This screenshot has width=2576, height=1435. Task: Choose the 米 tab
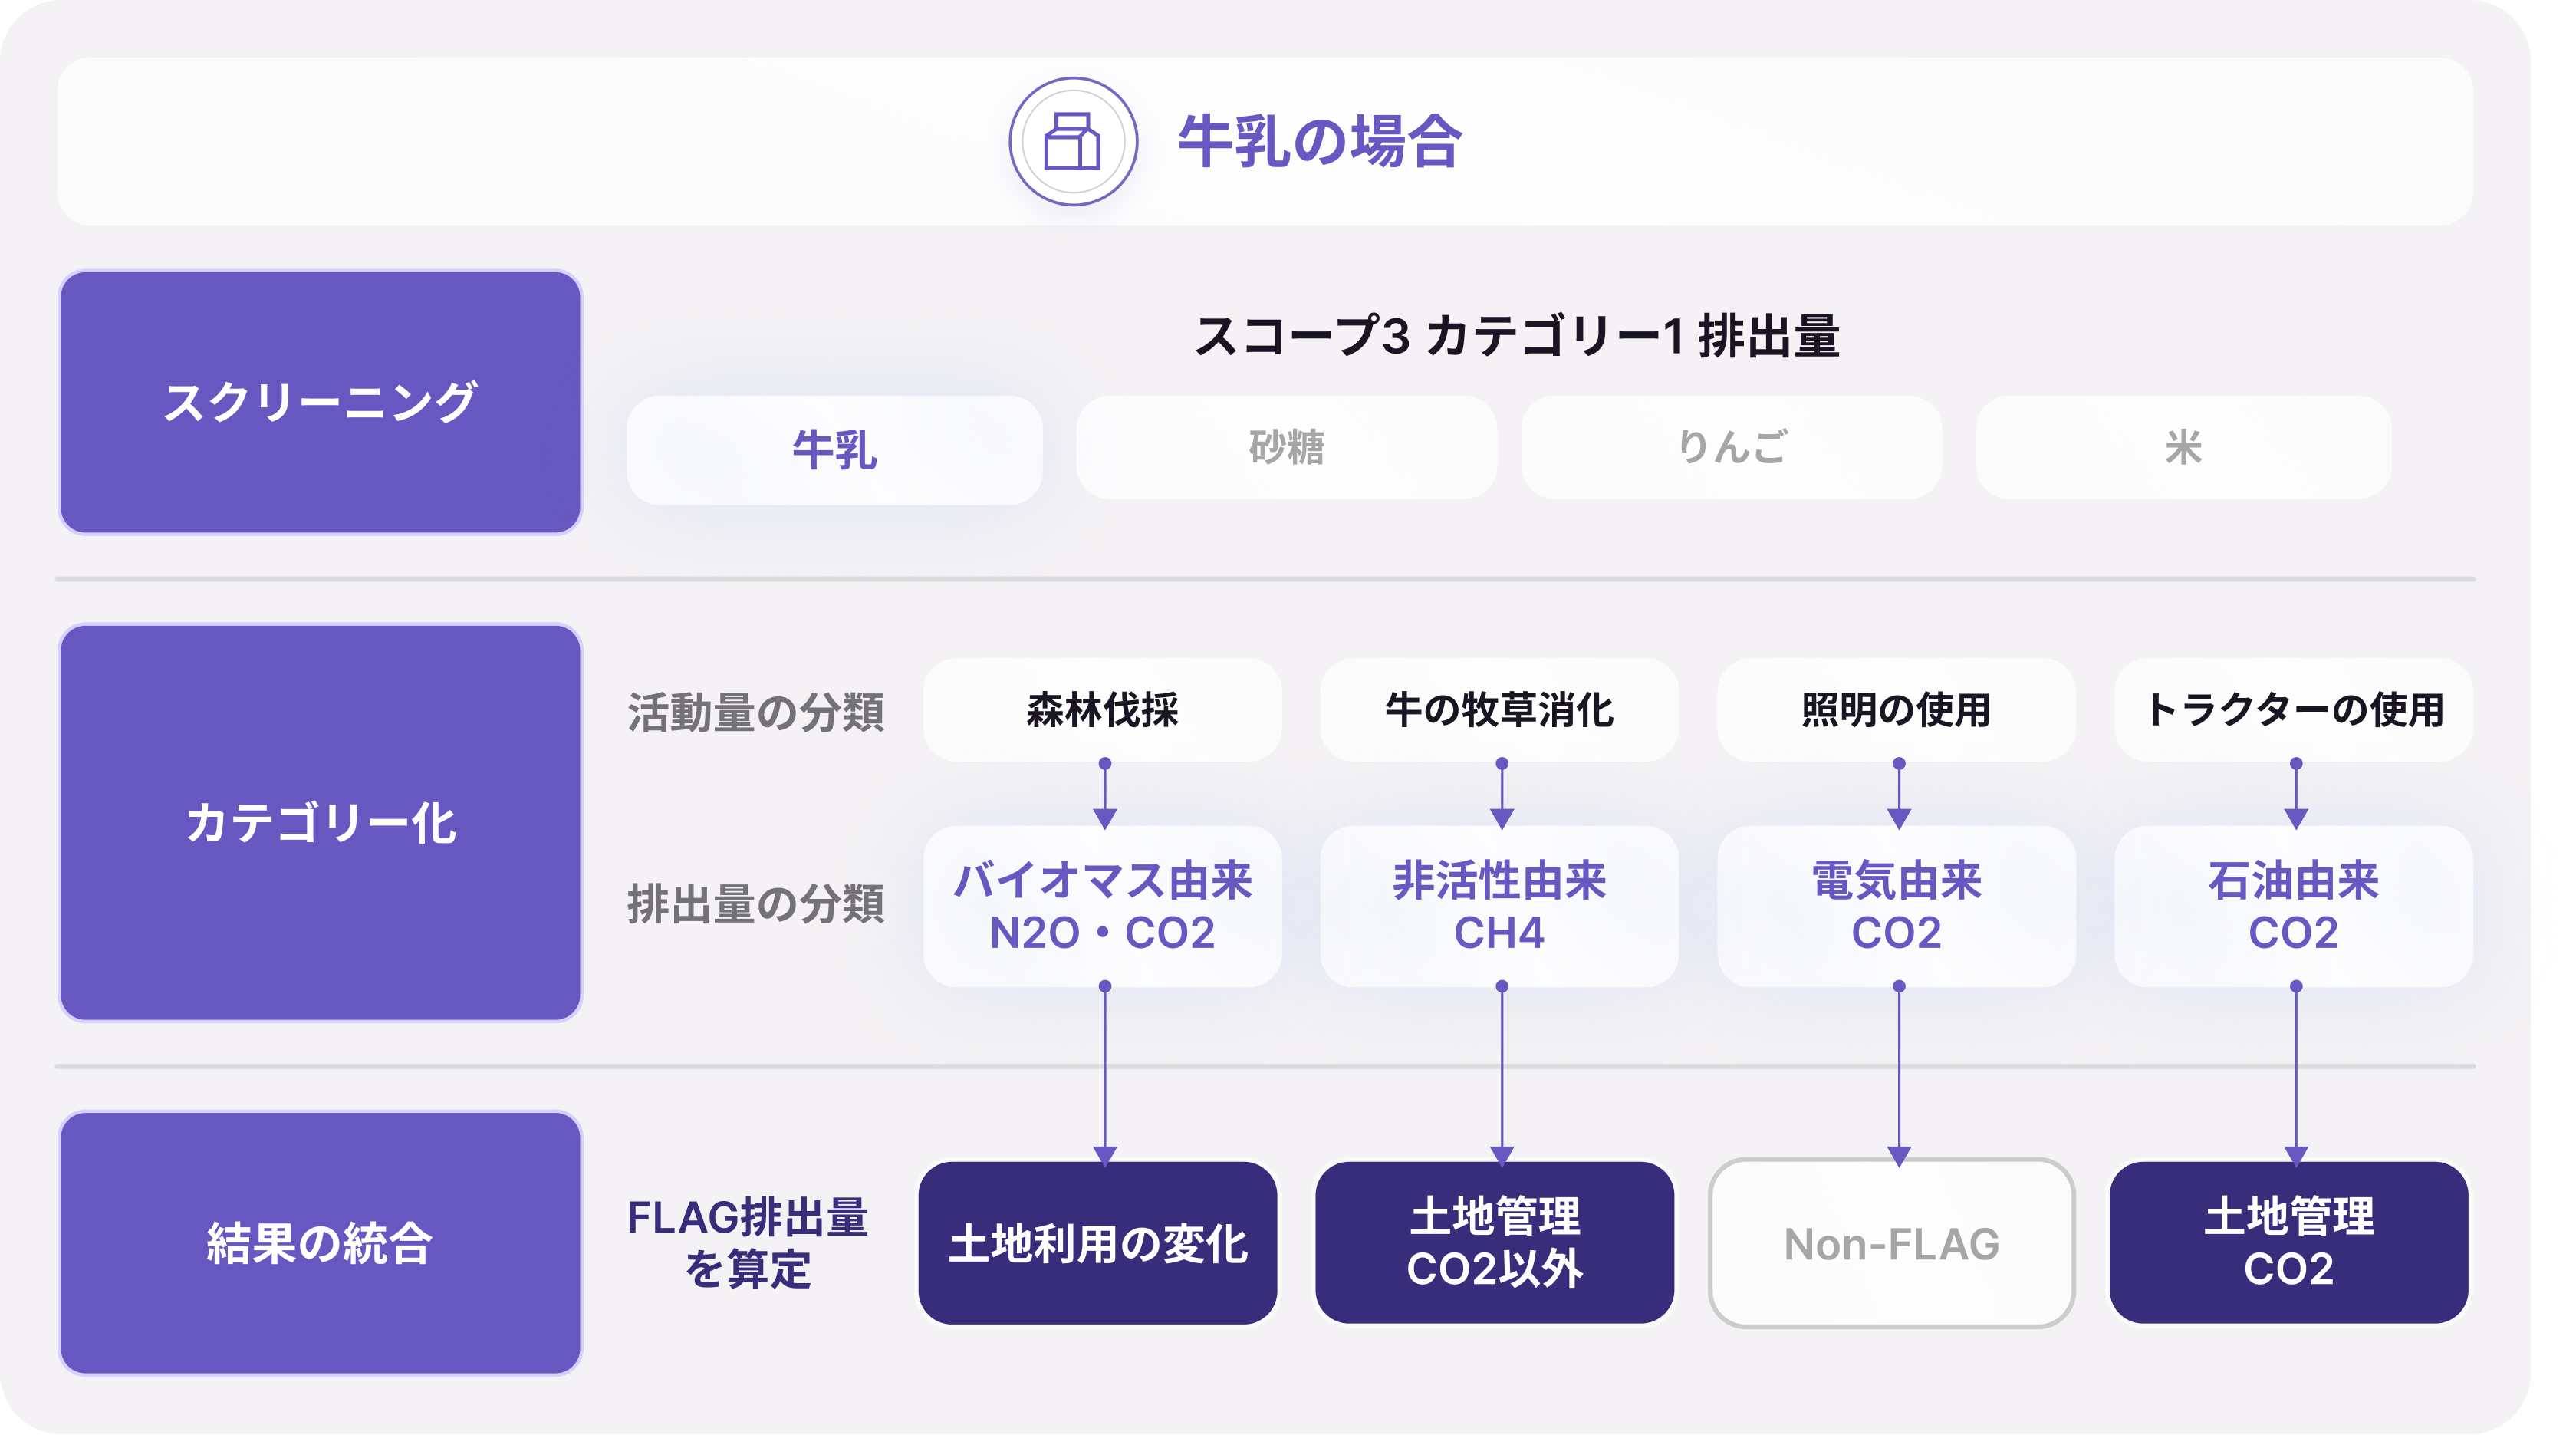click(2183, 447)
